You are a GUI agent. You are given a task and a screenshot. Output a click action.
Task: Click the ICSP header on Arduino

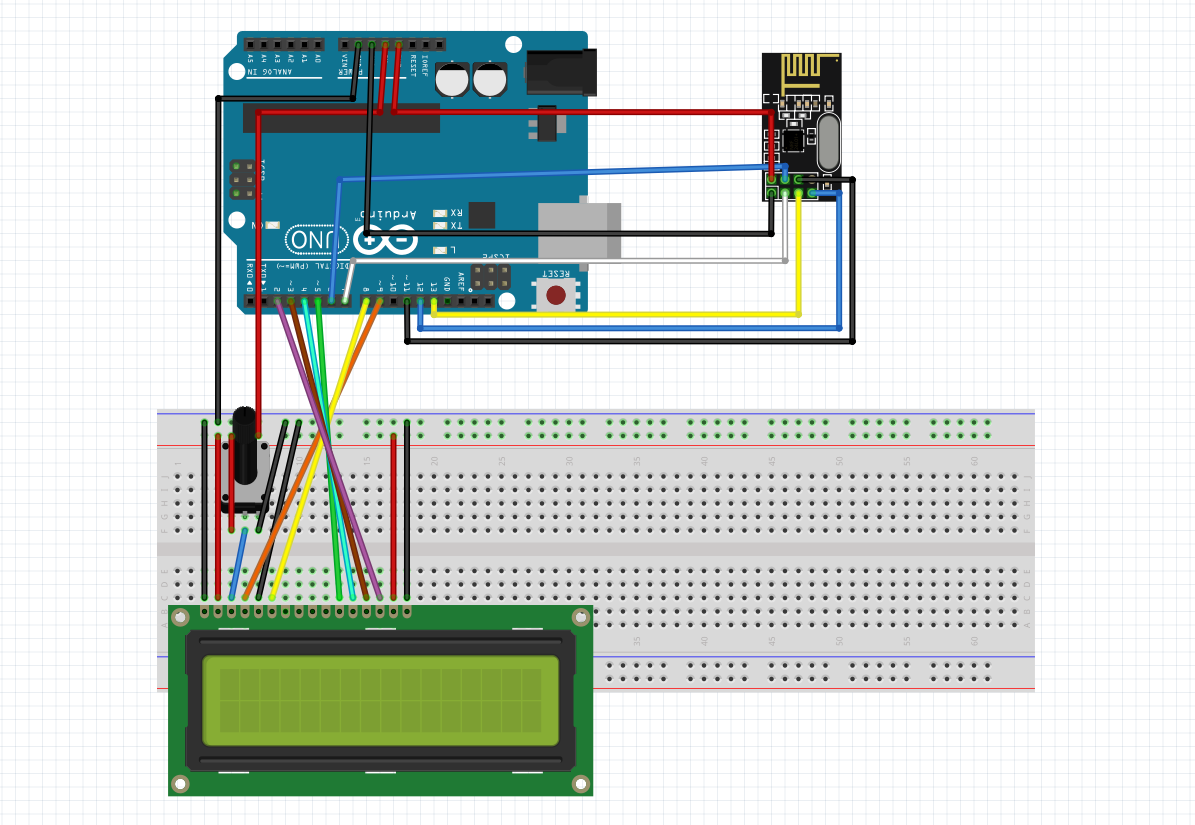tap(490, 276)
